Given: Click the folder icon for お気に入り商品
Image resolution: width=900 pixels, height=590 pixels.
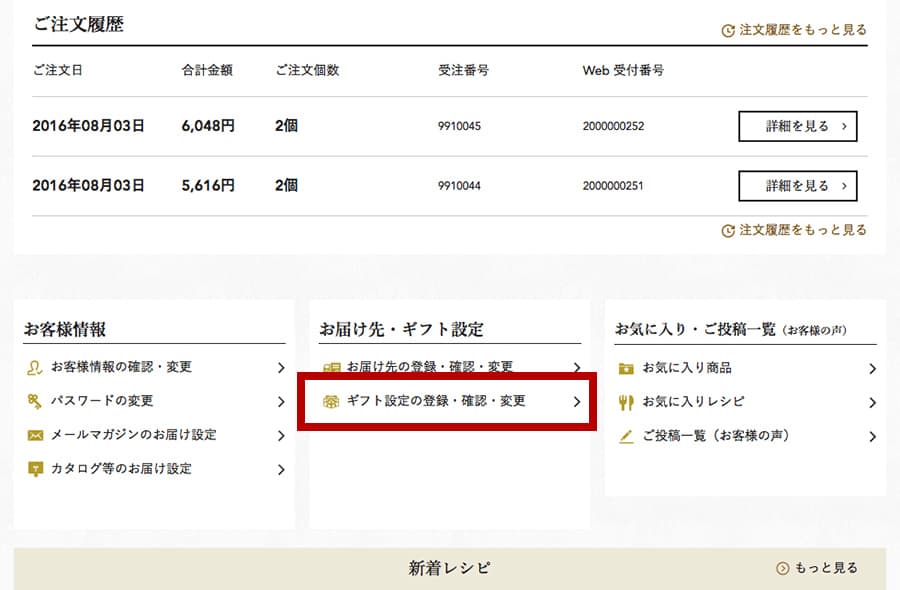Looking at the screenshot, I should pyautogui.click(x=627, y=368).
